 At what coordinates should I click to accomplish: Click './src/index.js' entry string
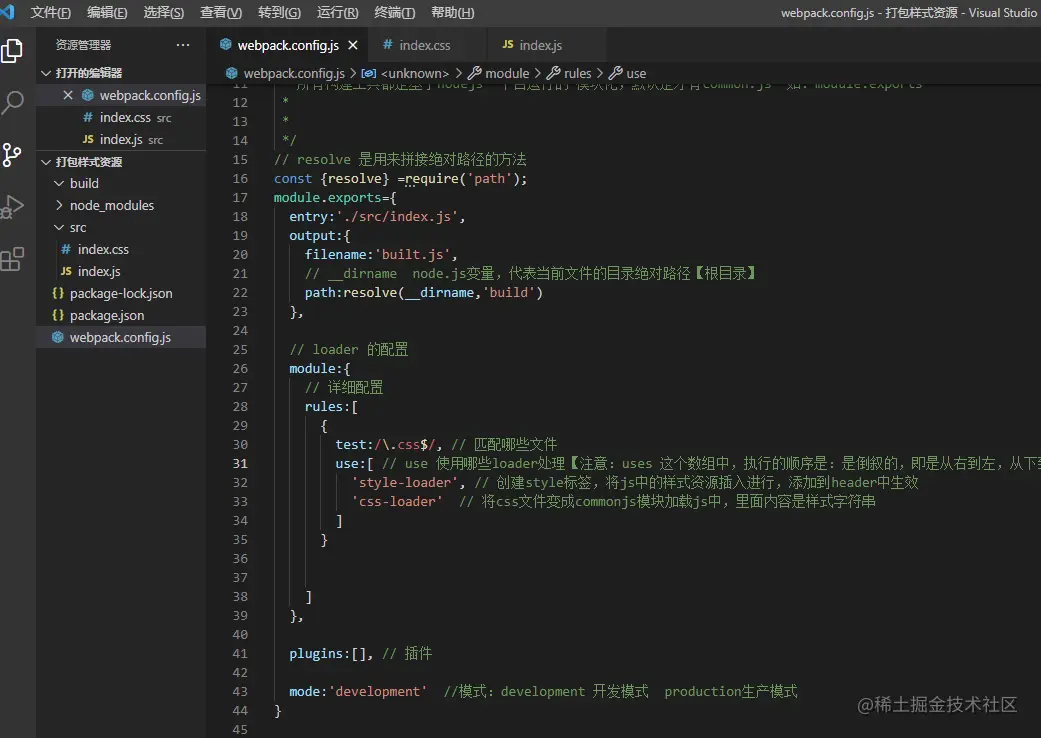click(x=397, y=216)
